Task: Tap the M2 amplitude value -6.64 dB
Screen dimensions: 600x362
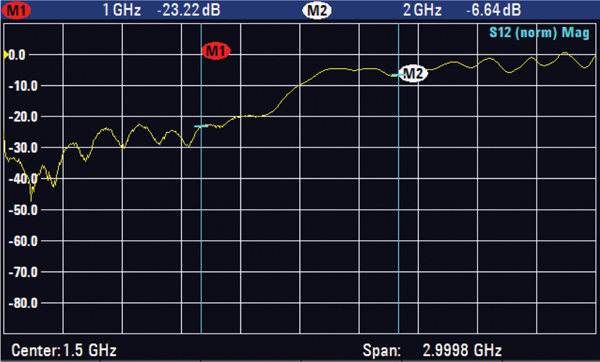Action: coord(494,10)
